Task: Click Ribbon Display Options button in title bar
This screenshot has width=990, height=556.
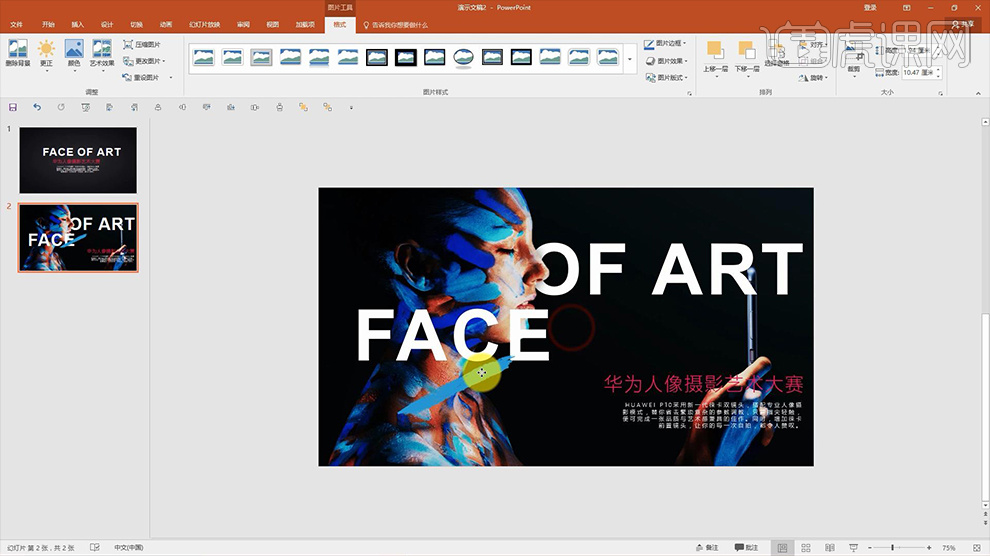Action: (907, 8)
